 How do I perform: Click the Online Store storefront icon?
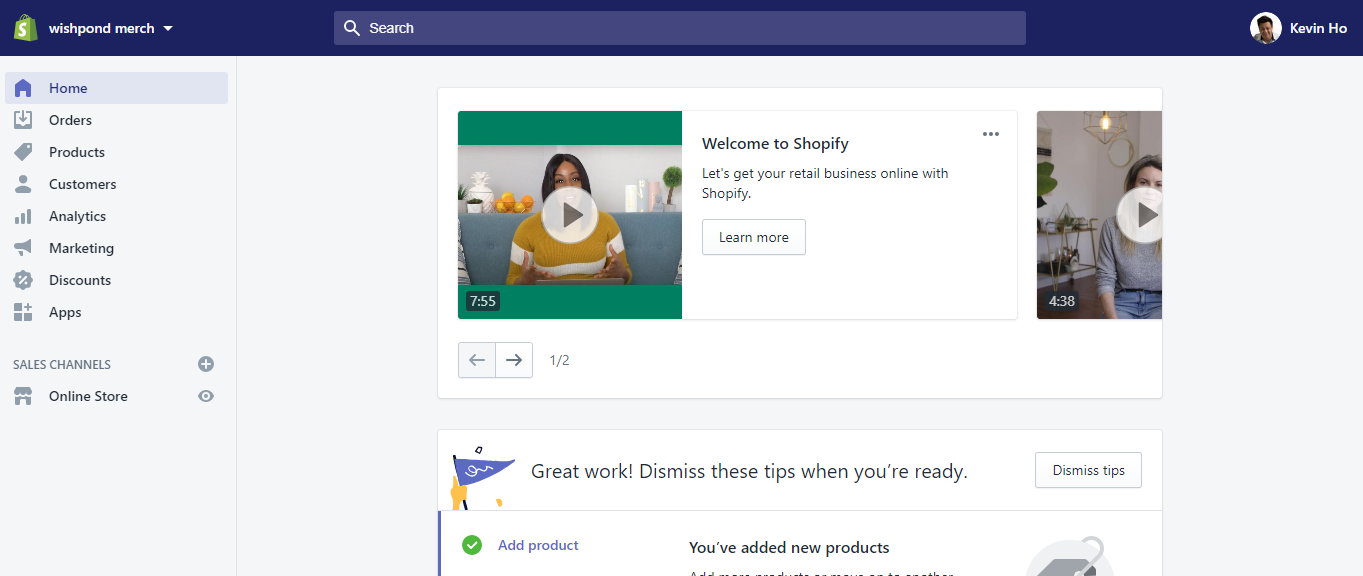[23, 396]
